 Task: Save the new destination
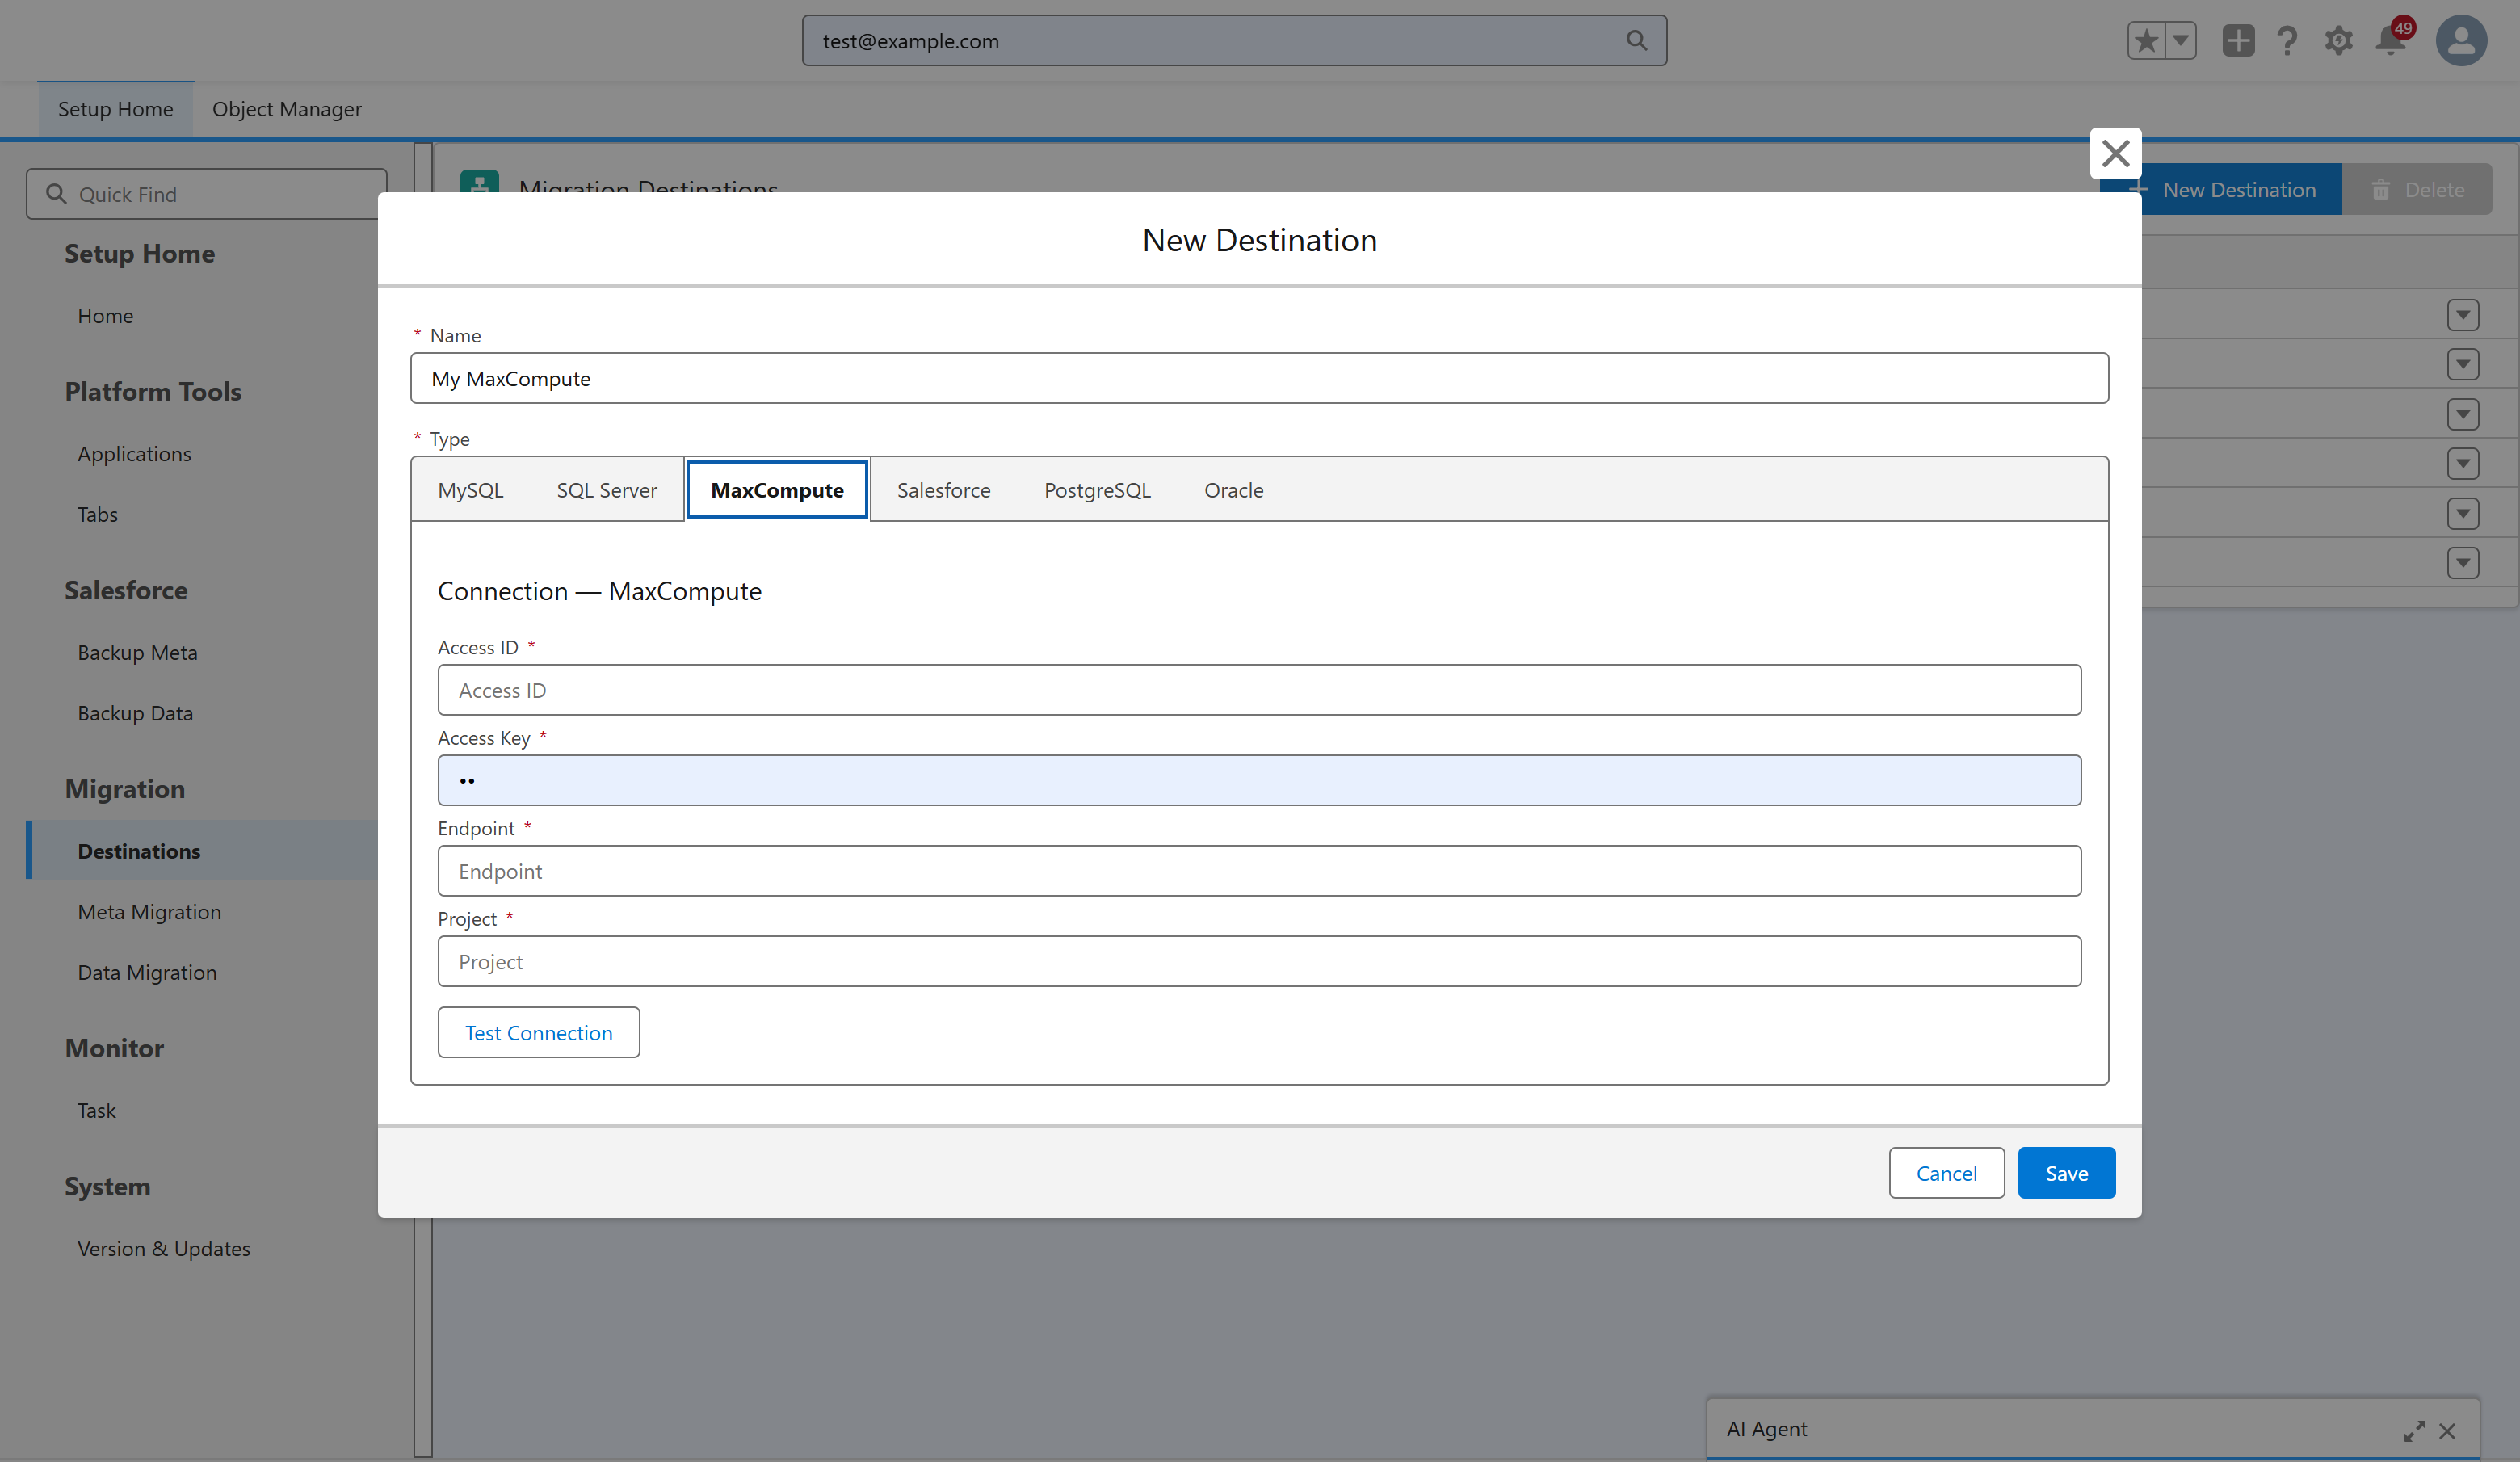pos(2066,1173)
